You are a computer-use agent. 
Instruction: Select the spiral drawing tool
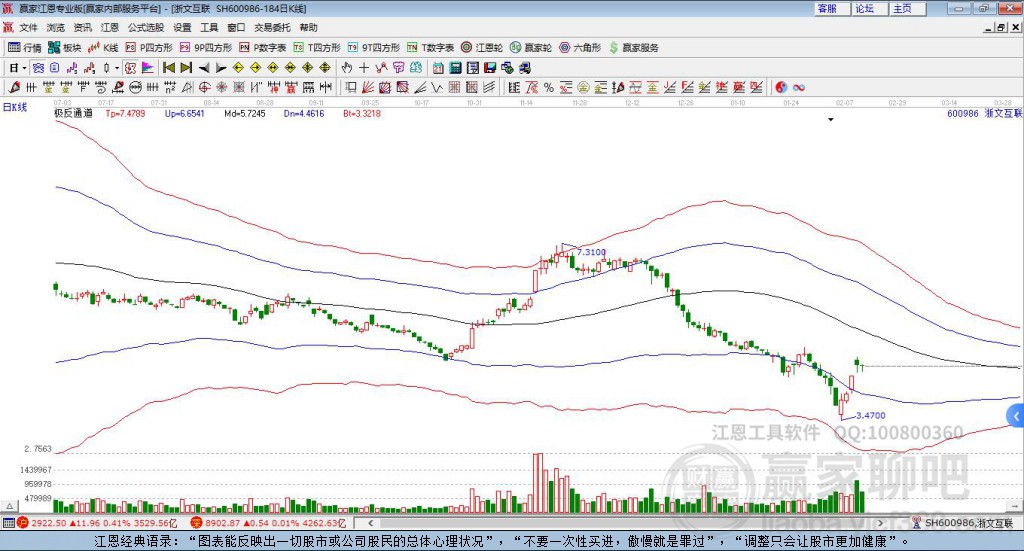tap(101, 87)
